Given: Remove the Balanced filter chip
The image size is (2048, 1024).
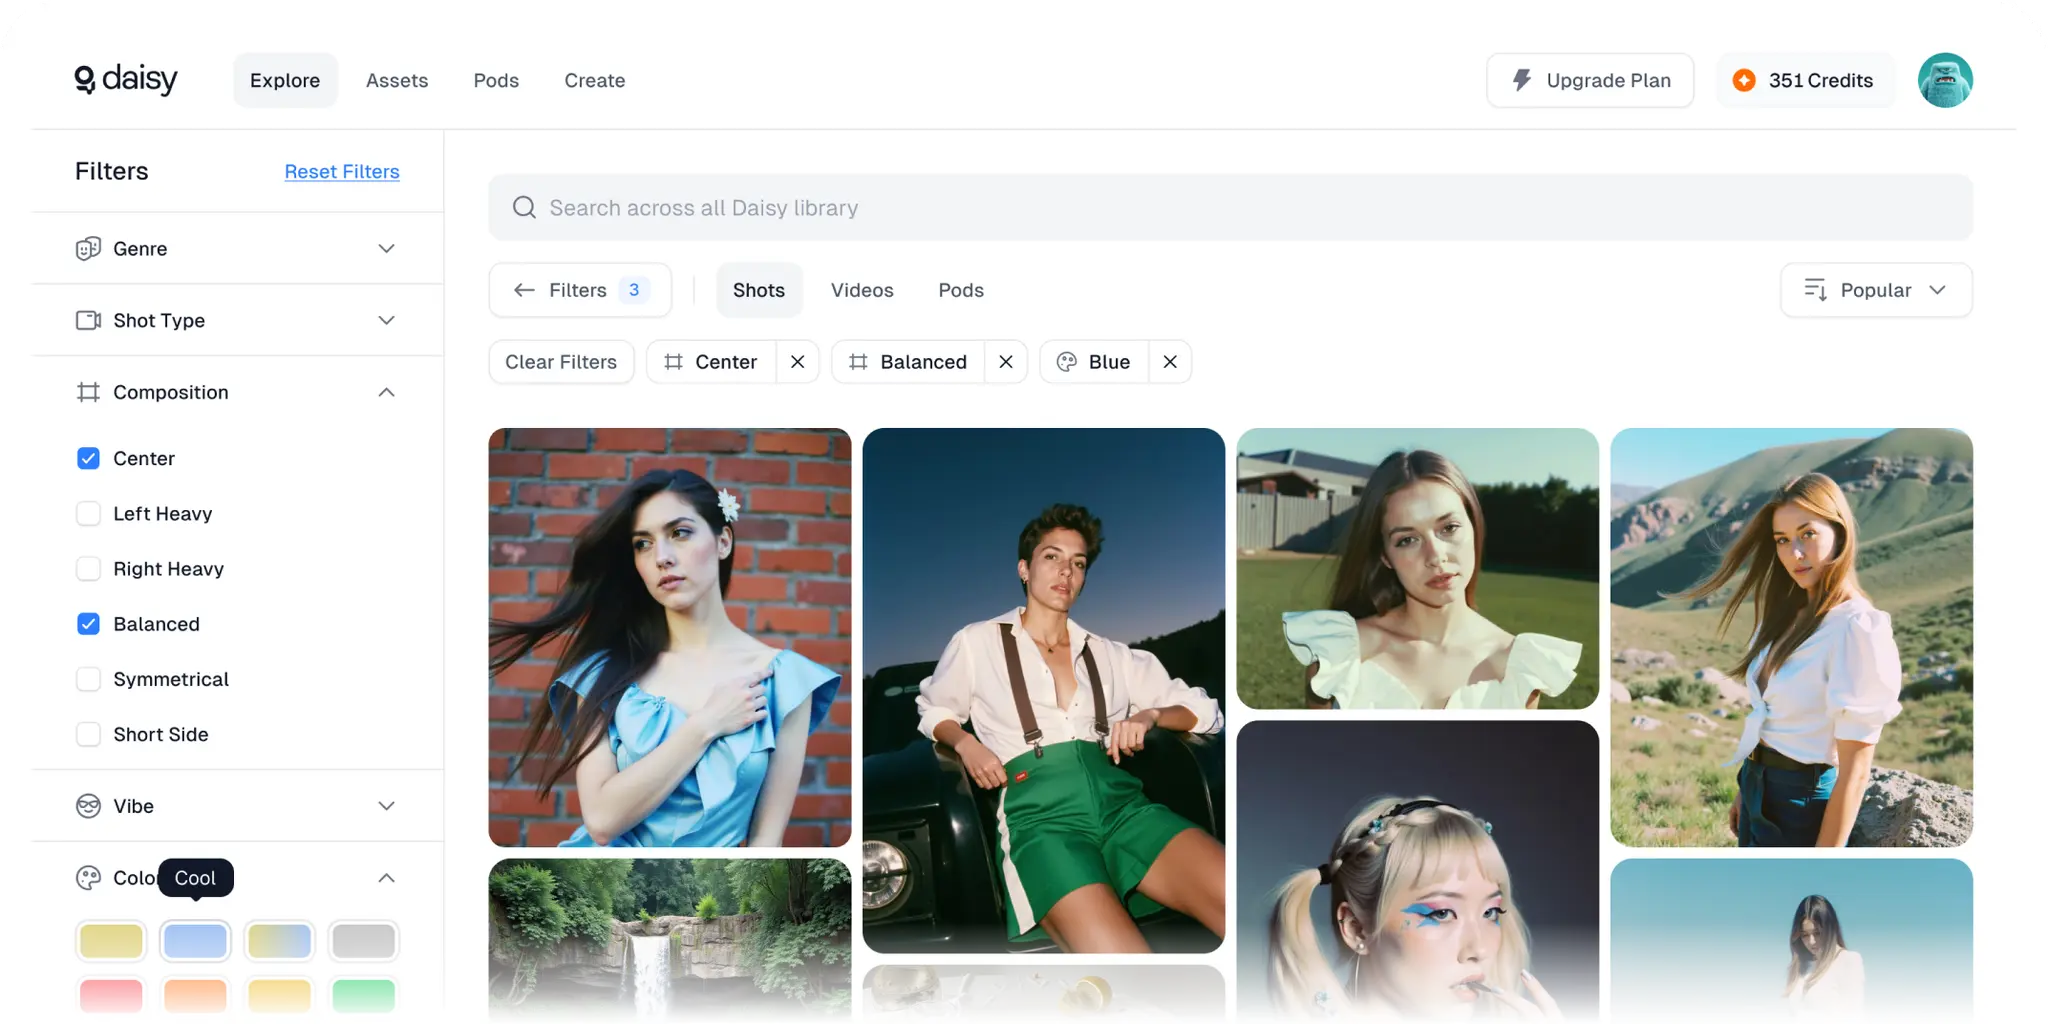Looking at the screenshot, I should pyautogui.click(x=1006, y=362).
